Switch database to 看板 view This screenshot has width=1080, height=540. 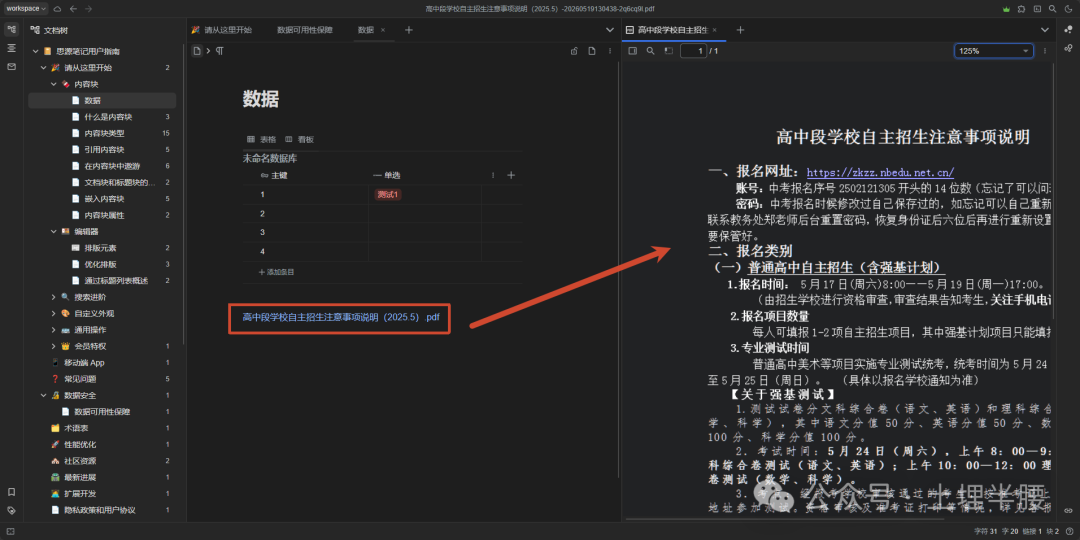point(300,139)
